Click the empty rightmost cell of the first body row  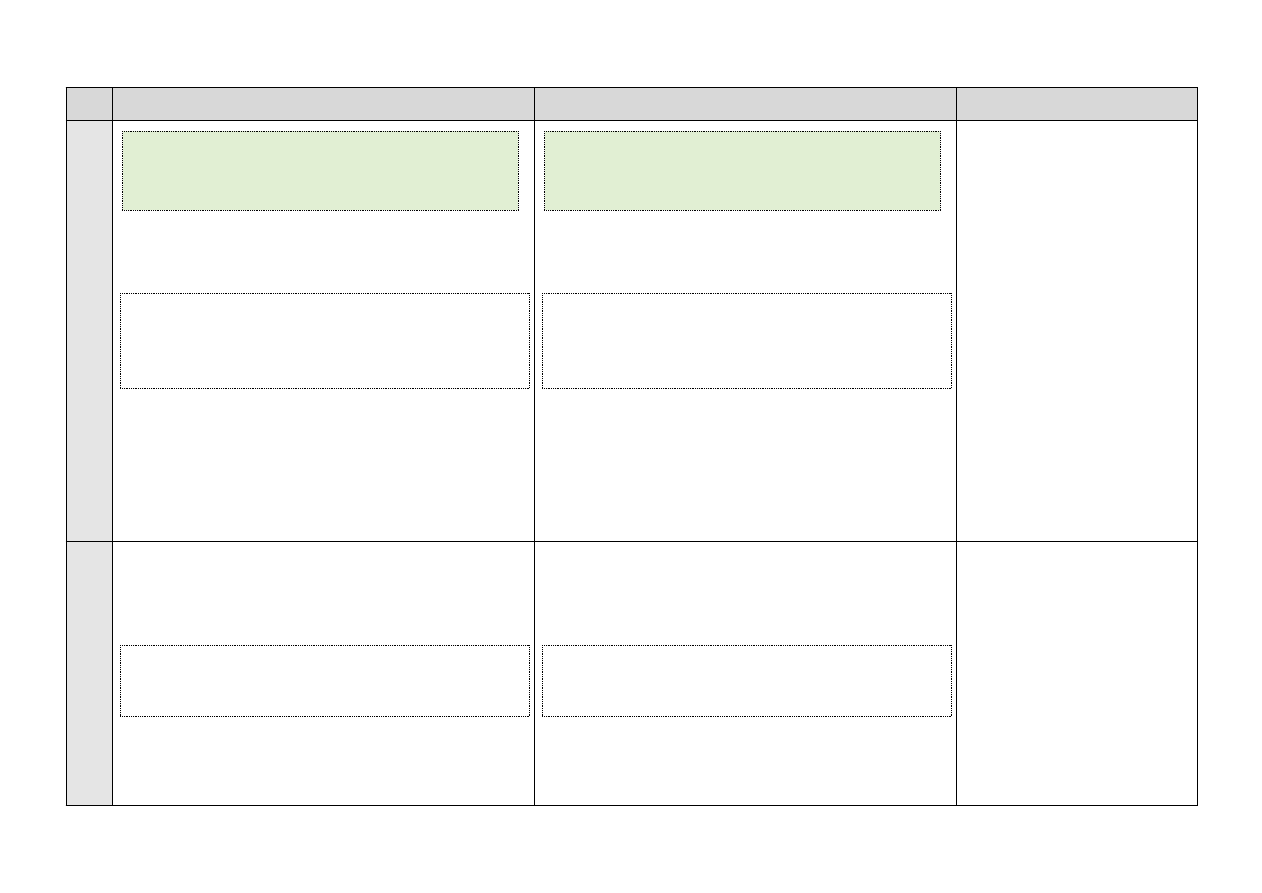(x=1076, y=331)
